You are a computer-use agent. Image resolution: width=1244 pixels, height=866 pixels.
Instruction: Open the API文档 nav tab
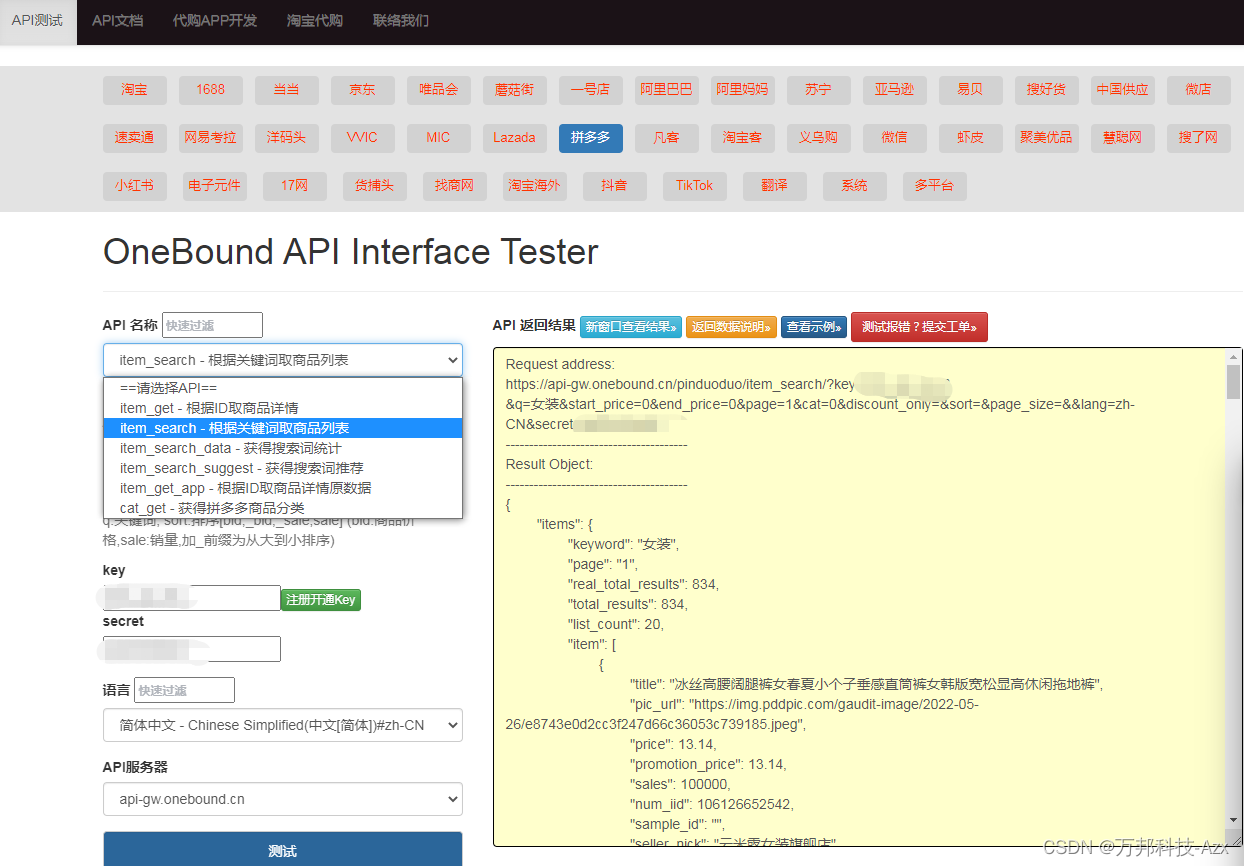coord(117,21)
